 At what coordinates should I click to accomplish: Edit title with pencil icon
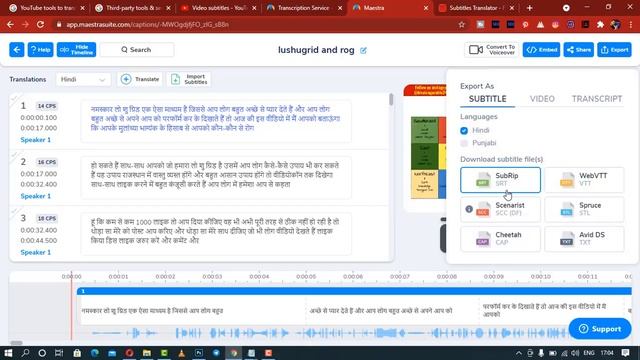coord(363,51)
